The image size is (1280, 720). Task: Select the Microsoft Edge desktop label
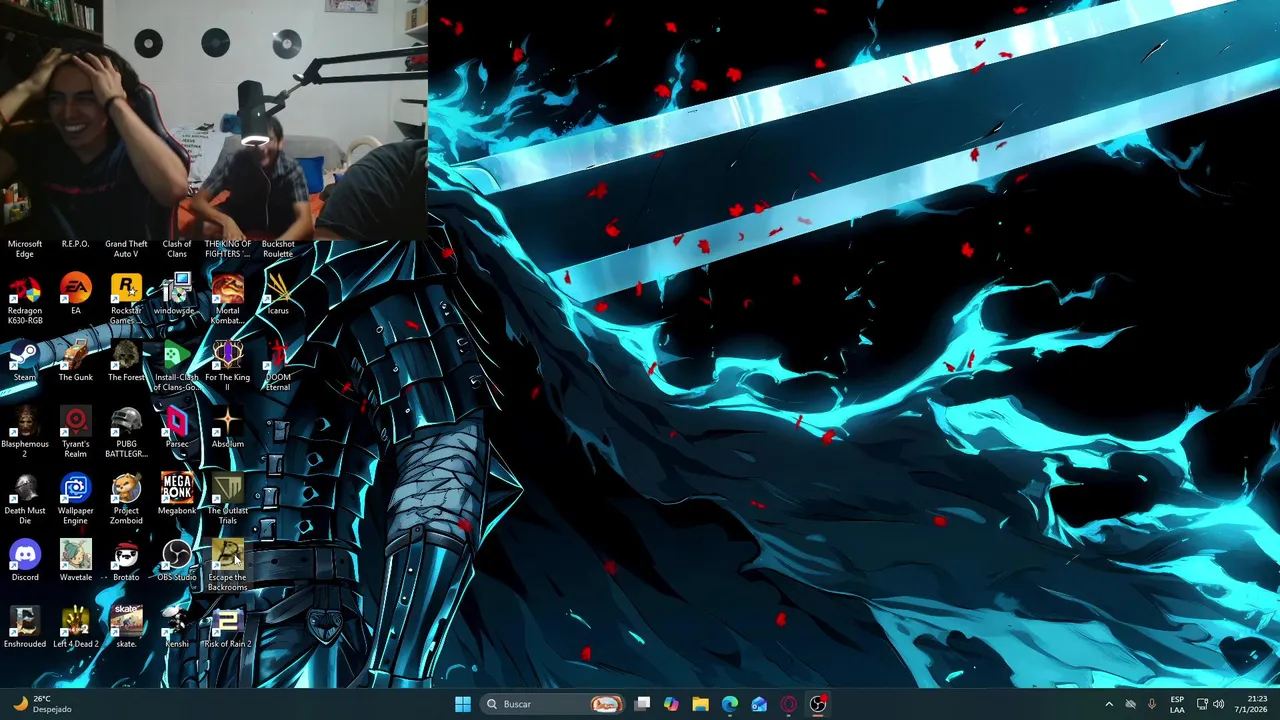(25, 249)
